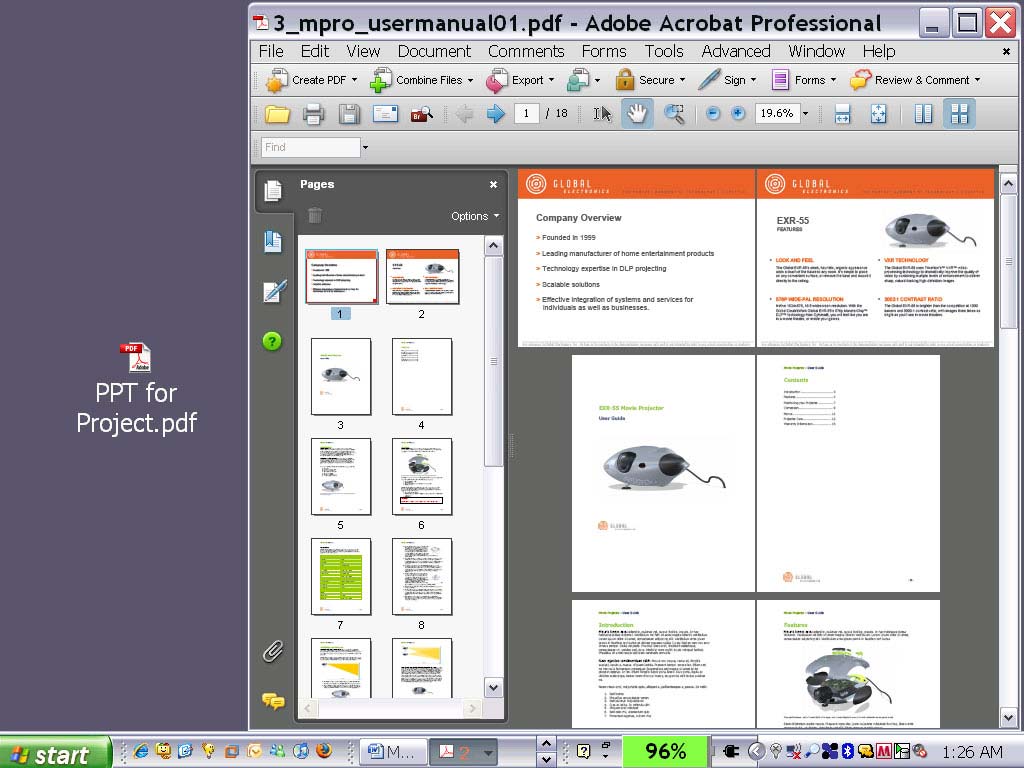Image resolution: width=1024 pixels, height=768 pixels.
Task: Click the Print icon
Action: pos(313,114)
